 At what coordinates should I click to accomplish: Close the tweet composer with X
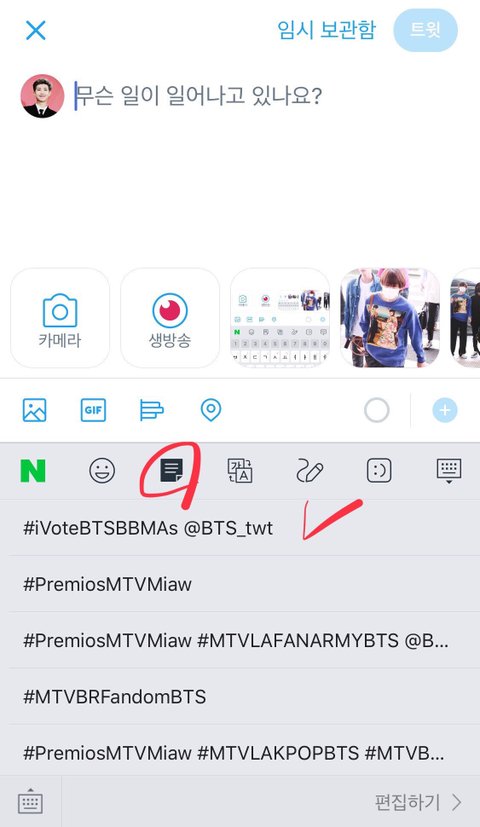tap(36, 31)
